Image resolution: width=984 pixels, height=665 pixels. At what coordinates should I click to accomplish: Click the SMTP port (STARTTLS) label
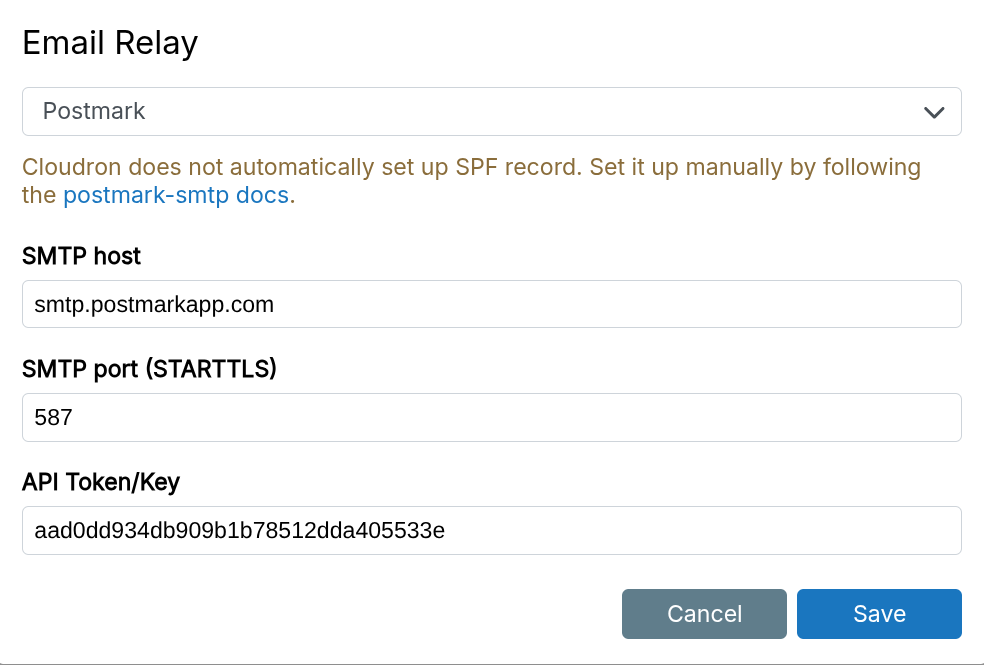pyautogui.click(x=149, y=369)
